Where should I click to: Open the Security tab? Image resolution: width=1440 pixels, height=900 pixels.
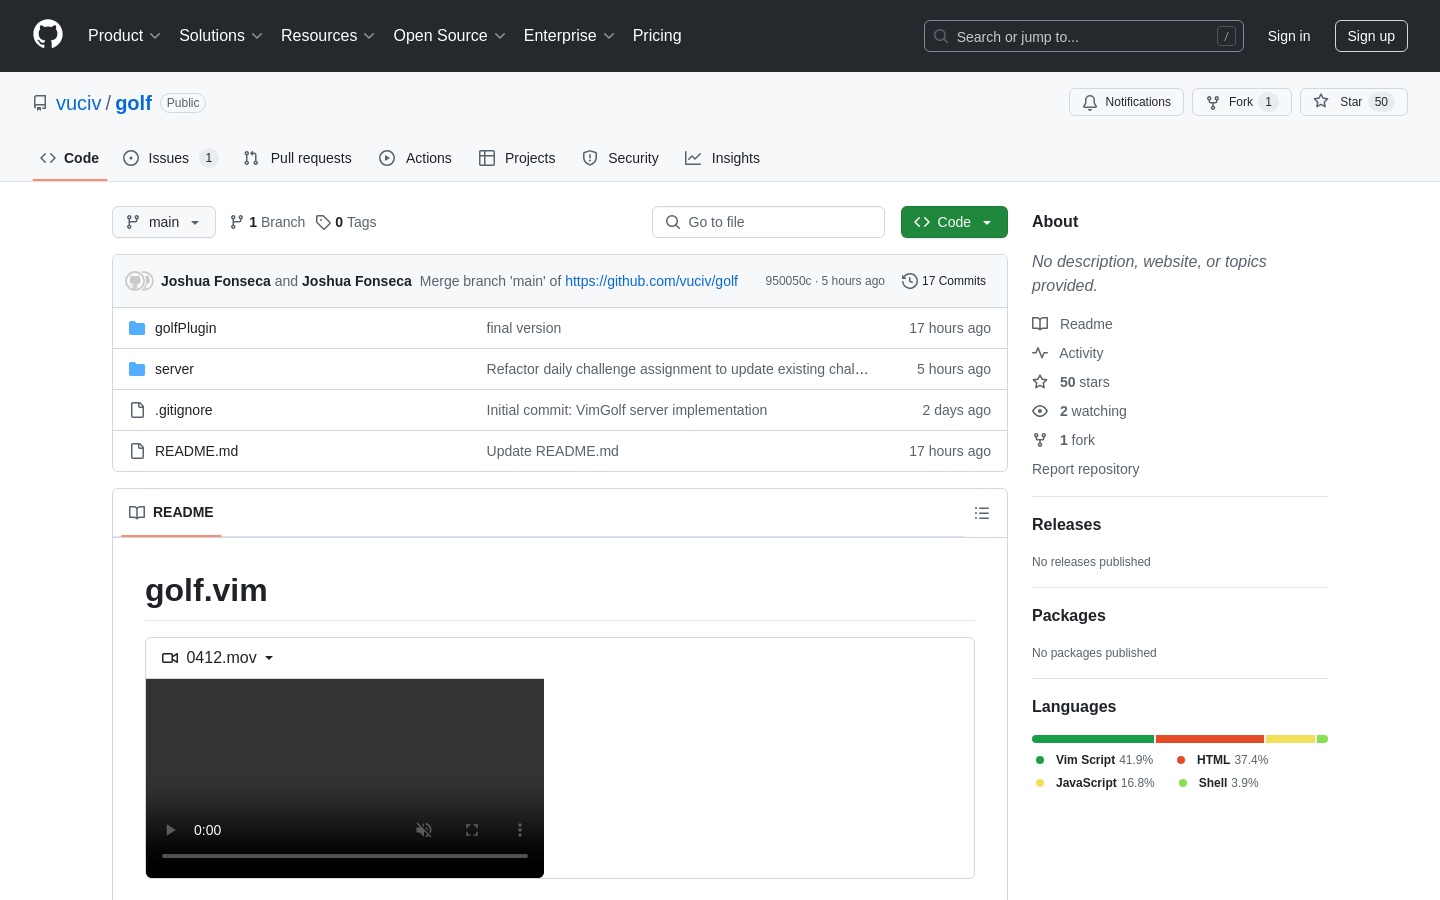[620, 158]
